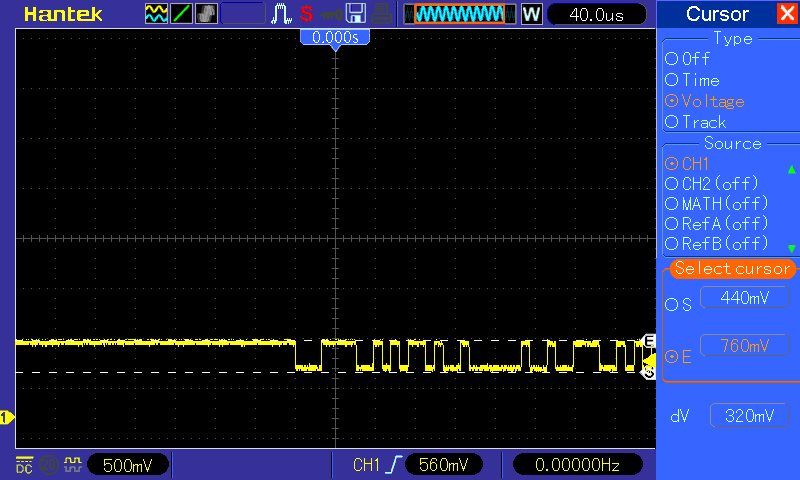Click the floppy disk save icon
Screen dimensions: 800x480
356,14
